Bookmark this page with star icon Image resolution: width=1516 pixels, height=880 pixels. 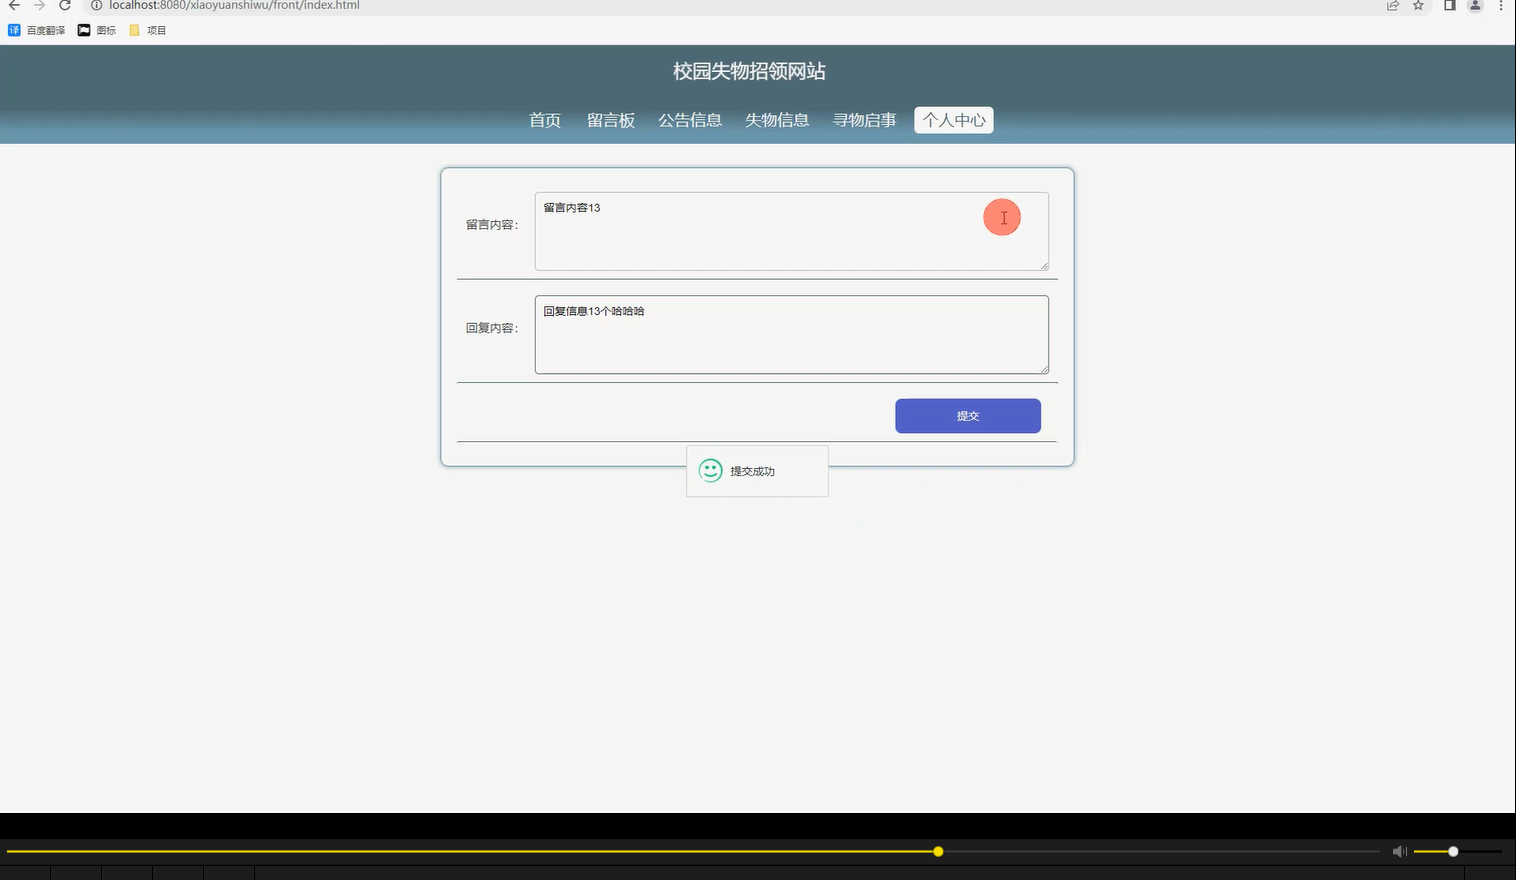coord(1418,5)
